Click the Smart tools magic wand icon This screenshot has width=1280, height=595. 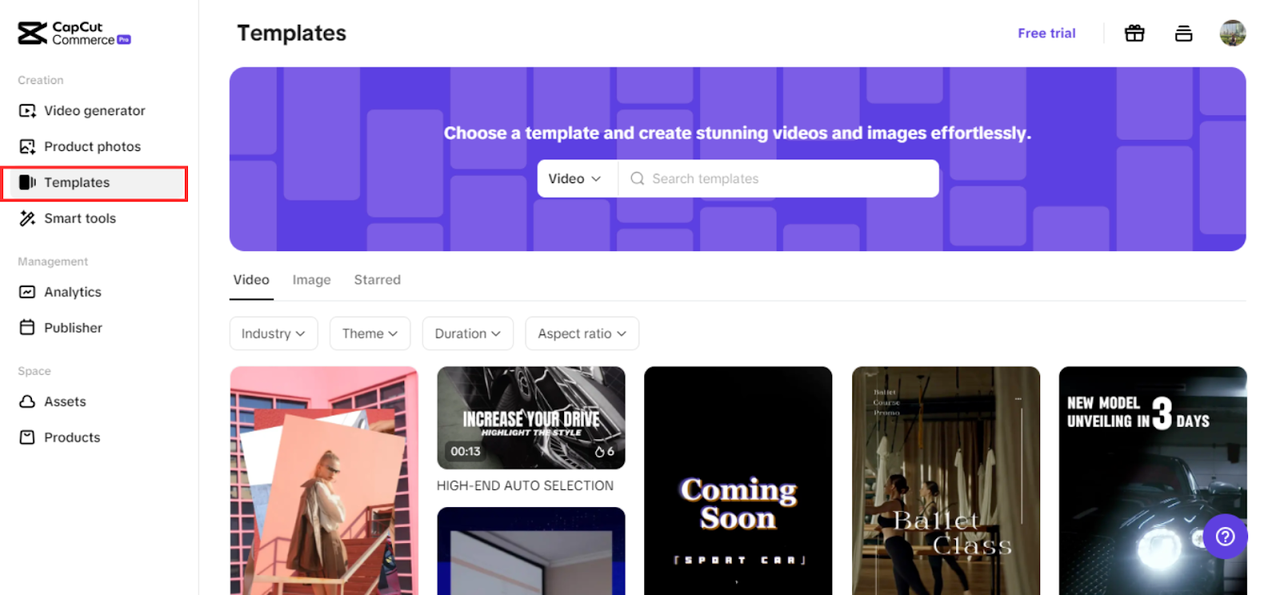point(27,219)
